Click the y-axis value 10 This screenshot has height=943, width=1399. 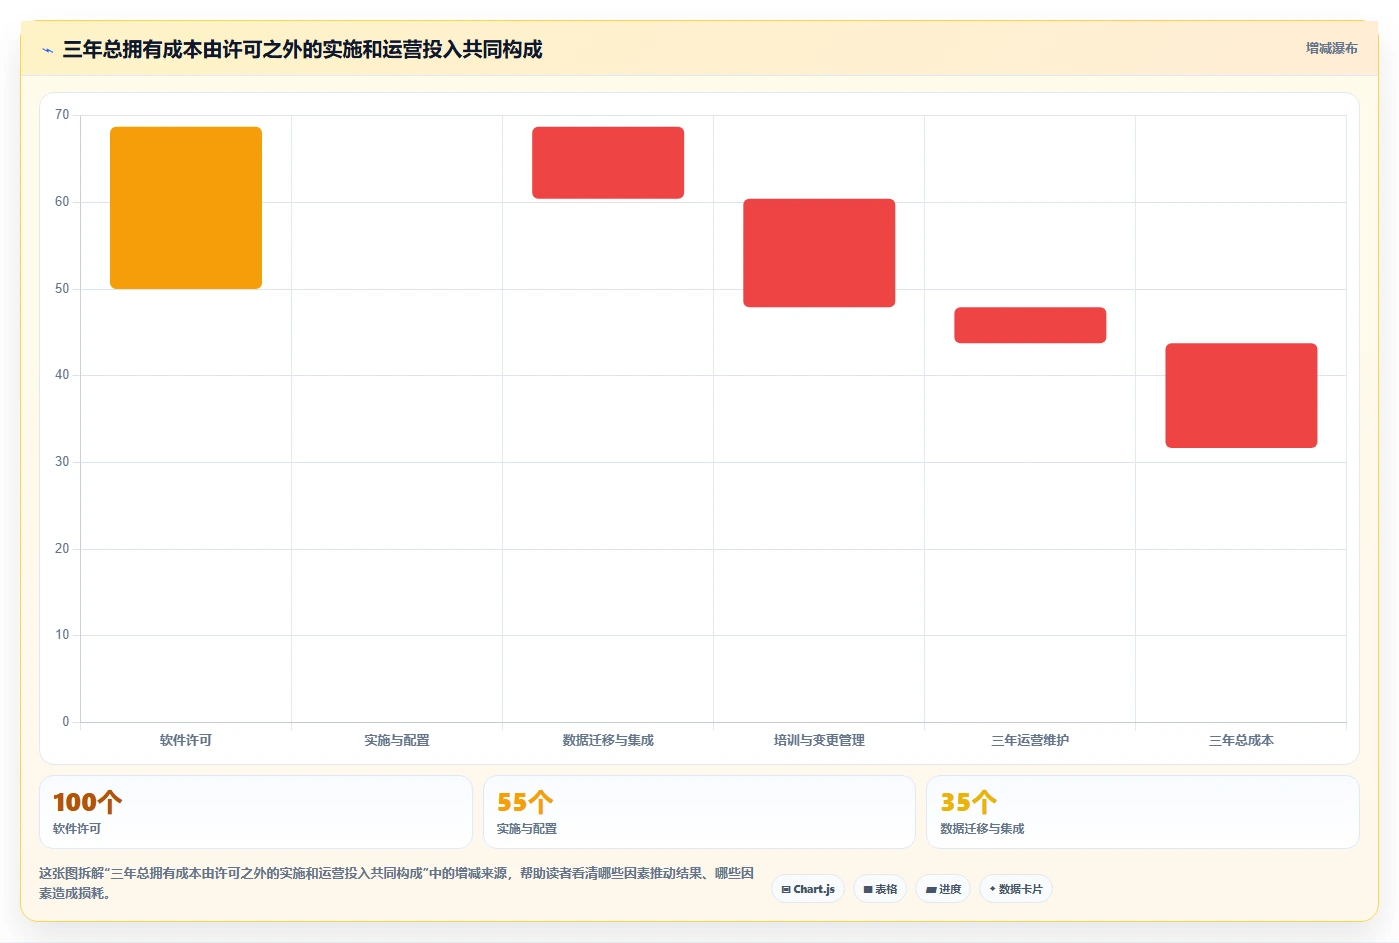pos(62,635)
